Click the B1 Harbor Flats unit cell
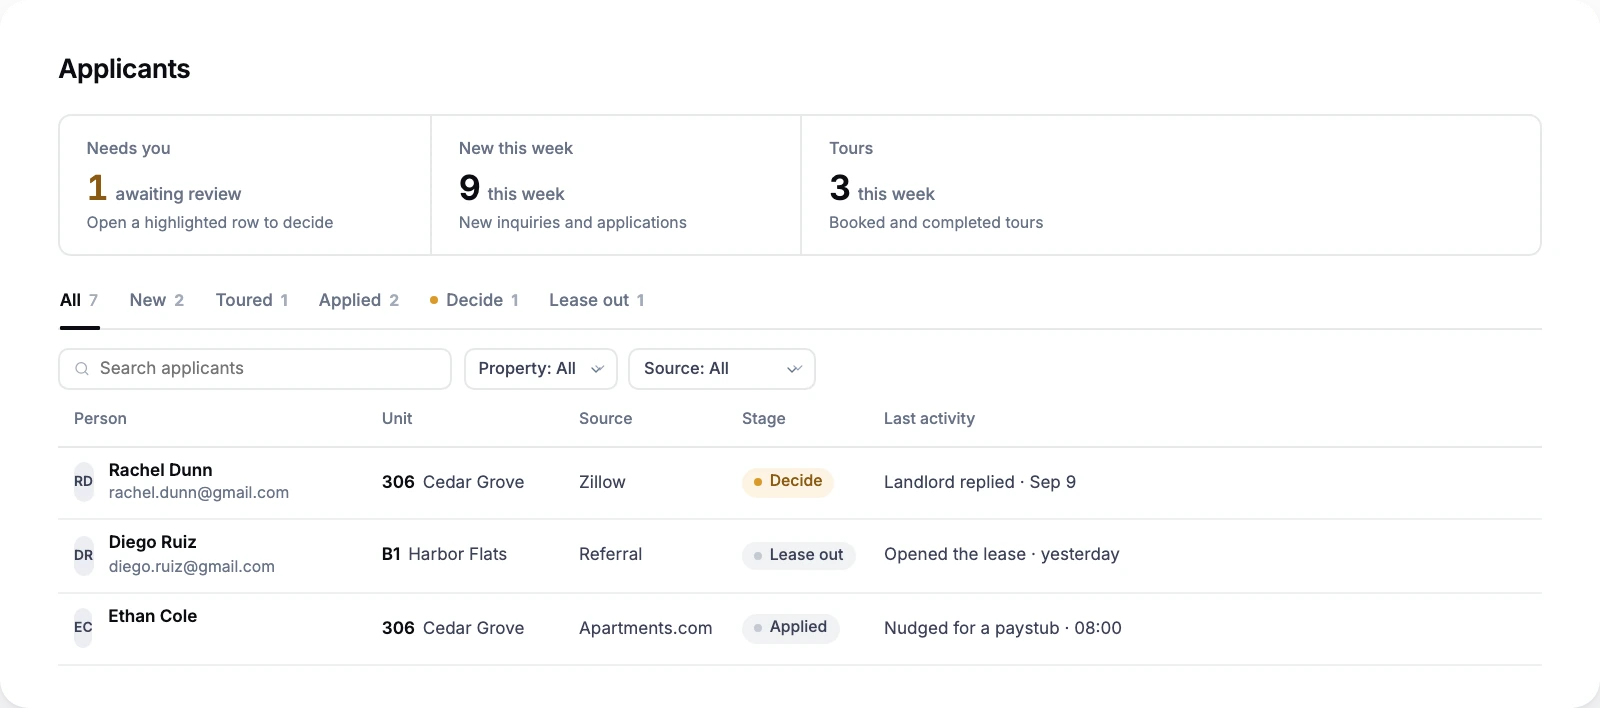Viewport: 1600px width, 708px height. coord(444,554)
